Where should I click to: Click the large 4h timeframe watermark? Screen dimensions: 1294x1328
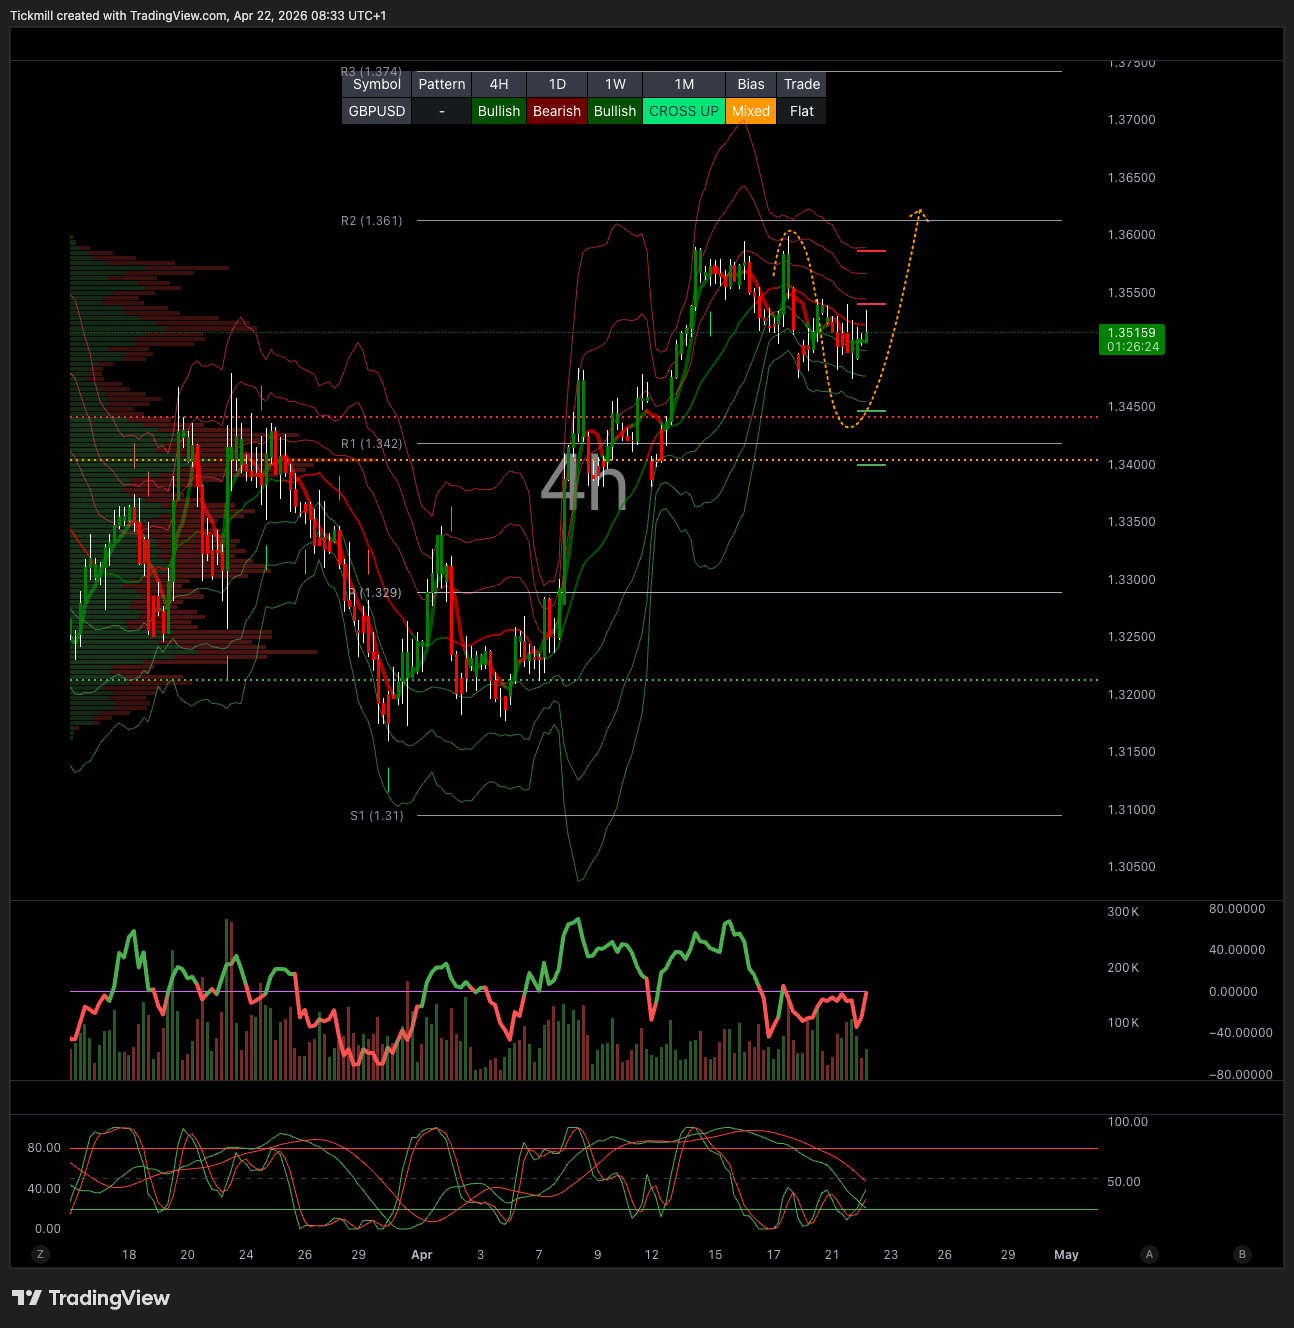(584, 484)
